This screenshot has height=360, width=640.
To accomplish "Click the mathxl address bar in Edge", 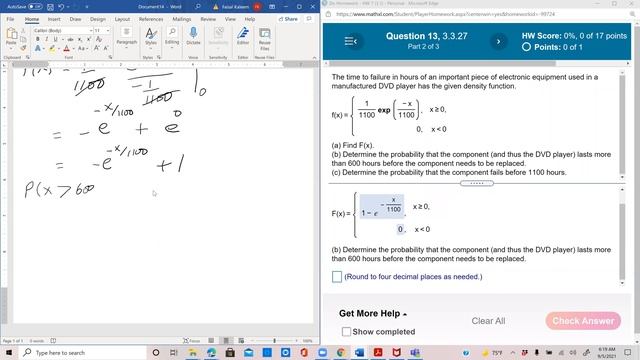I will pos(445,14).
